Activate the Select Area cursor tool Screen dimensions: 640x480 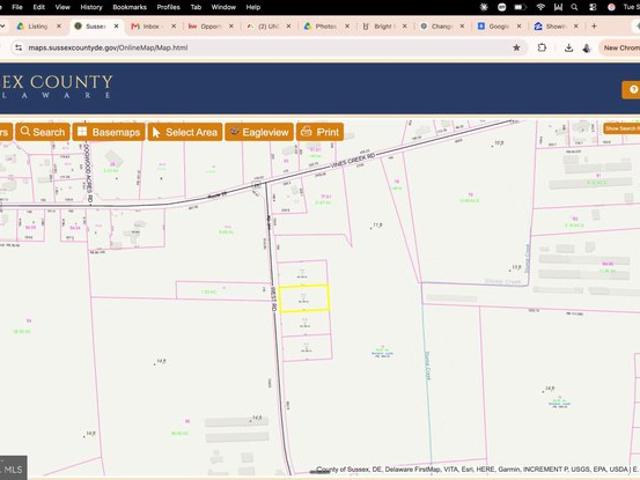(x=185, y=132)
